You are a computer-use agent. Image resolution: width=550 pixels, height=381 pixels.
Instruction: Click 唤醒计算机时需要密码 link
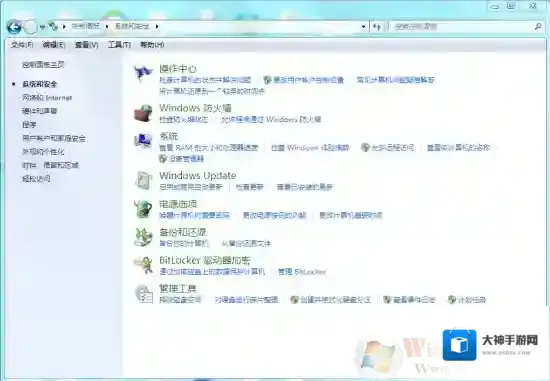[x=195, y=215]
